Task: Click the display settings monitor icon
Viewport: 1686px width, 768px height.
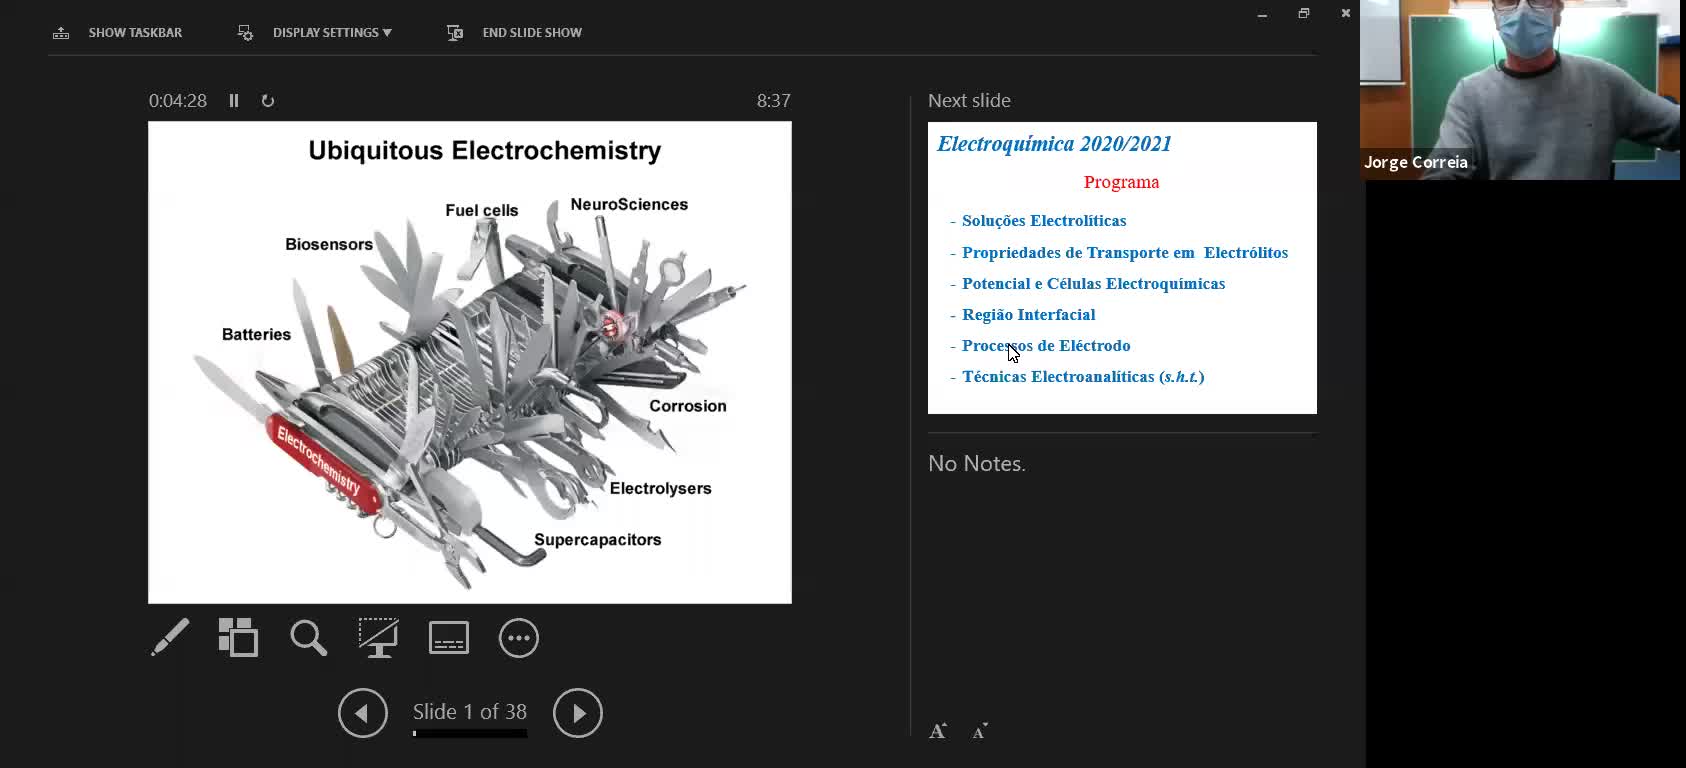Action: [x=245, y=33]
